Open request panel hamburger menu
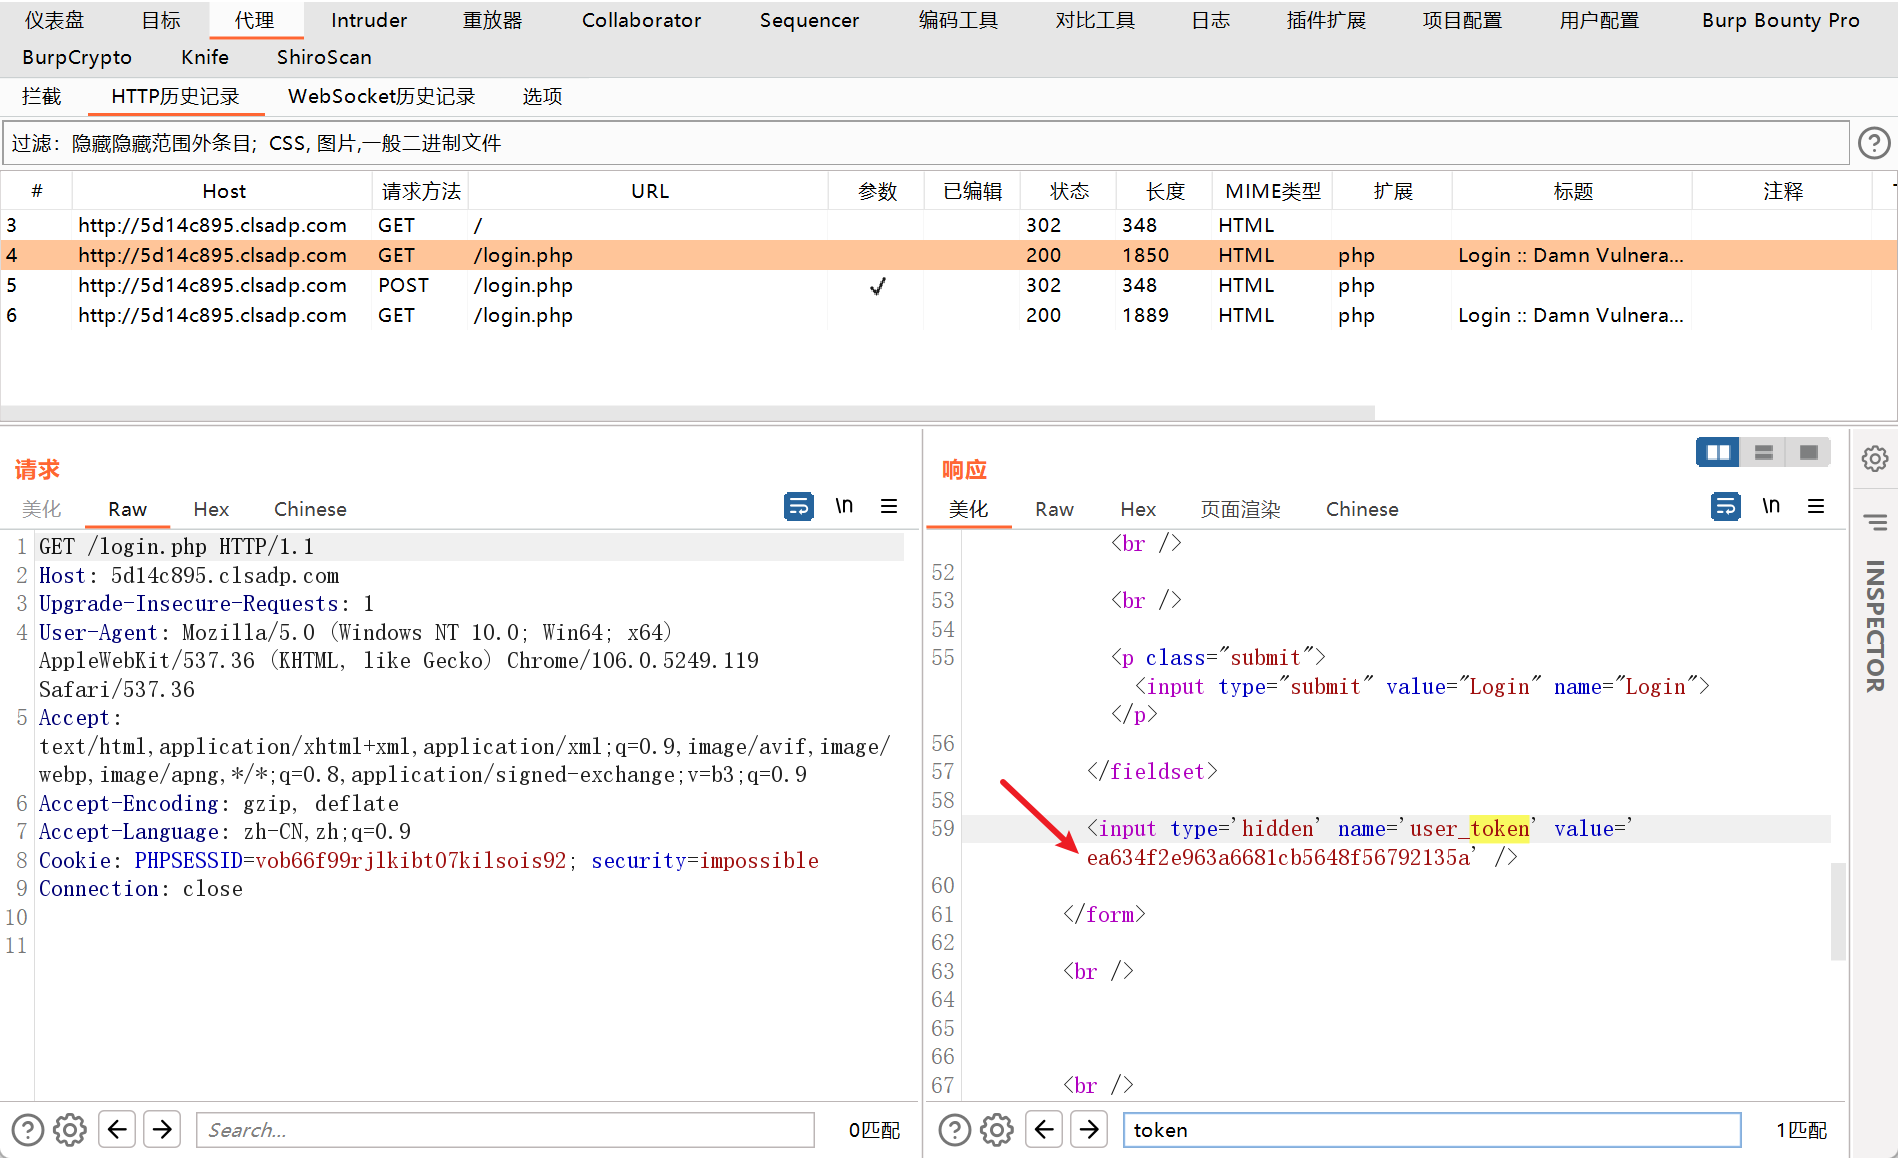This screenshot has height=1158, width=1898. point(889,506)
